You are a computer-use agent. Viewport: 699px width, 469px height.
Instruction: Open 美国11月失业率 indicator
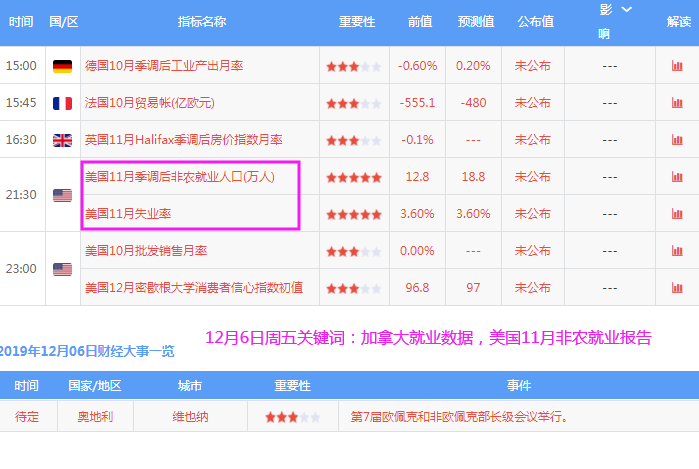tap(128, 214)
